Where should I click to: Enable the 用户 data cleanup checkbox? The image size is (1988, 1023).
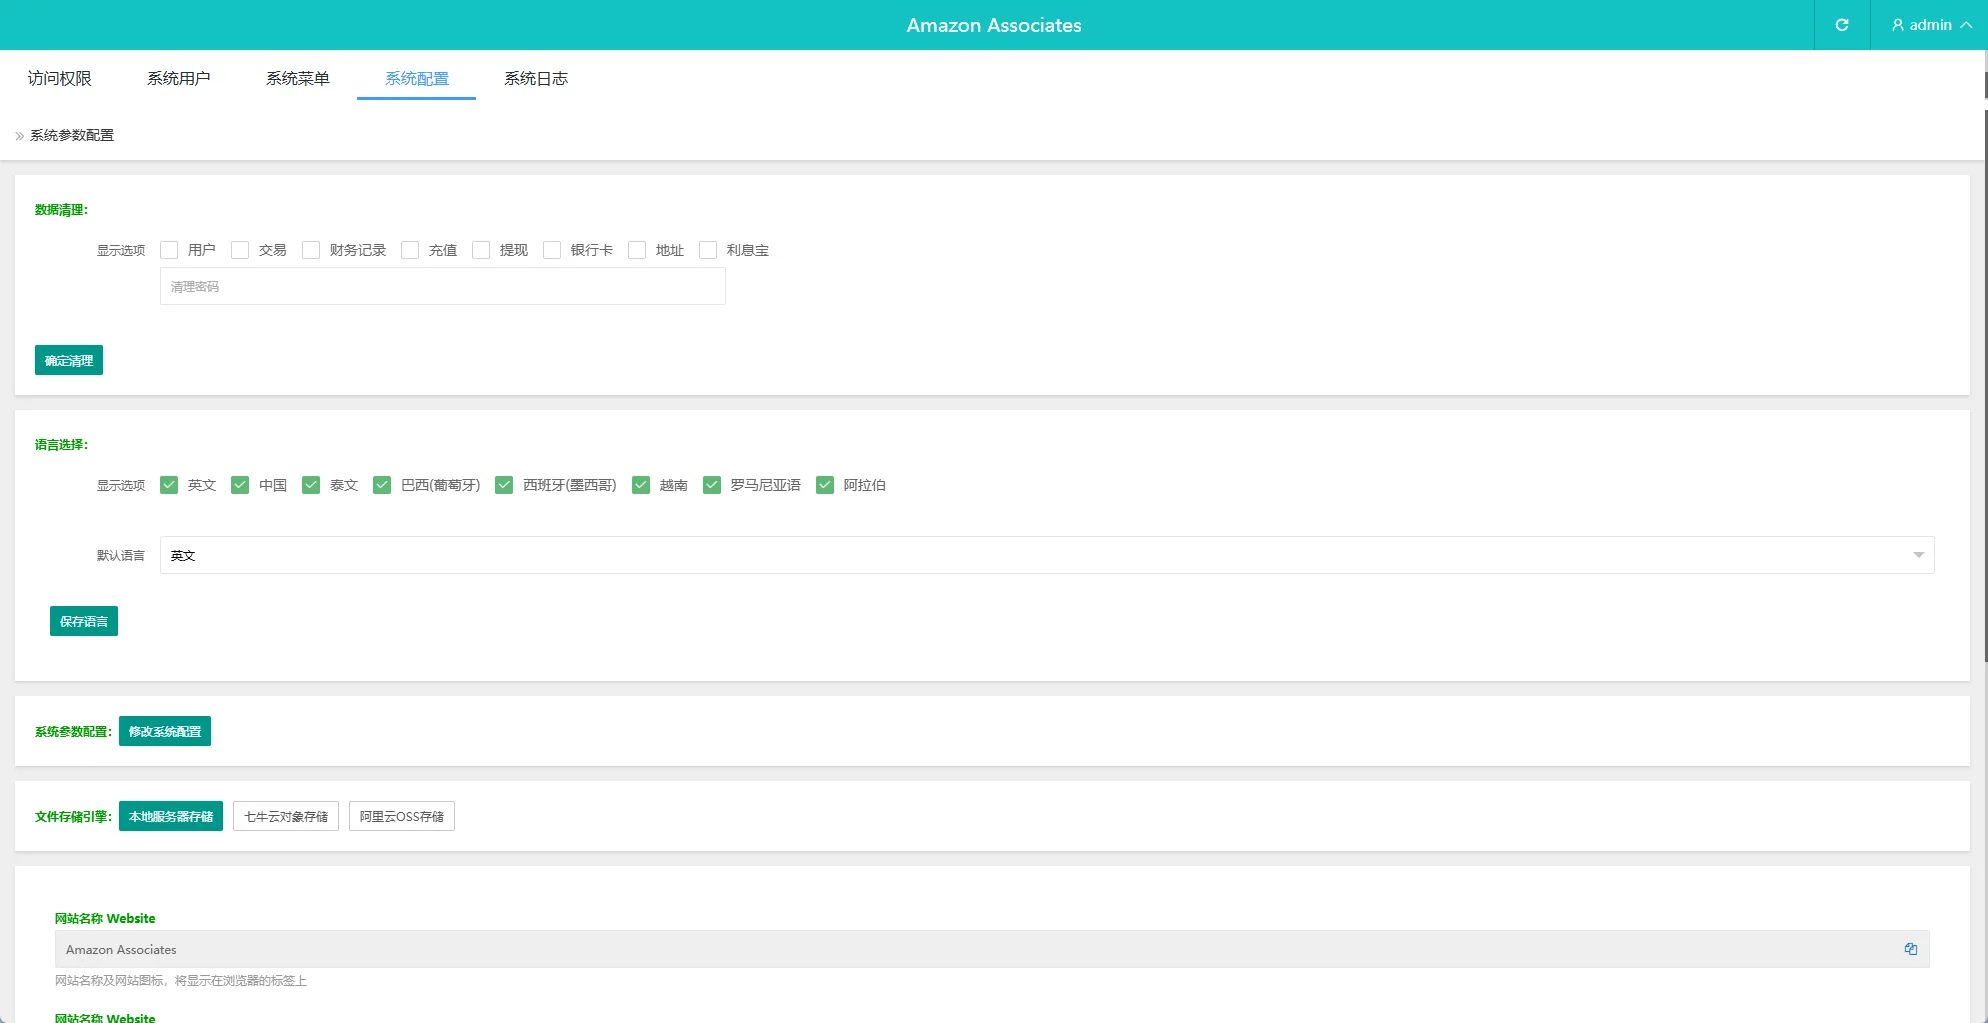point(169,250)
